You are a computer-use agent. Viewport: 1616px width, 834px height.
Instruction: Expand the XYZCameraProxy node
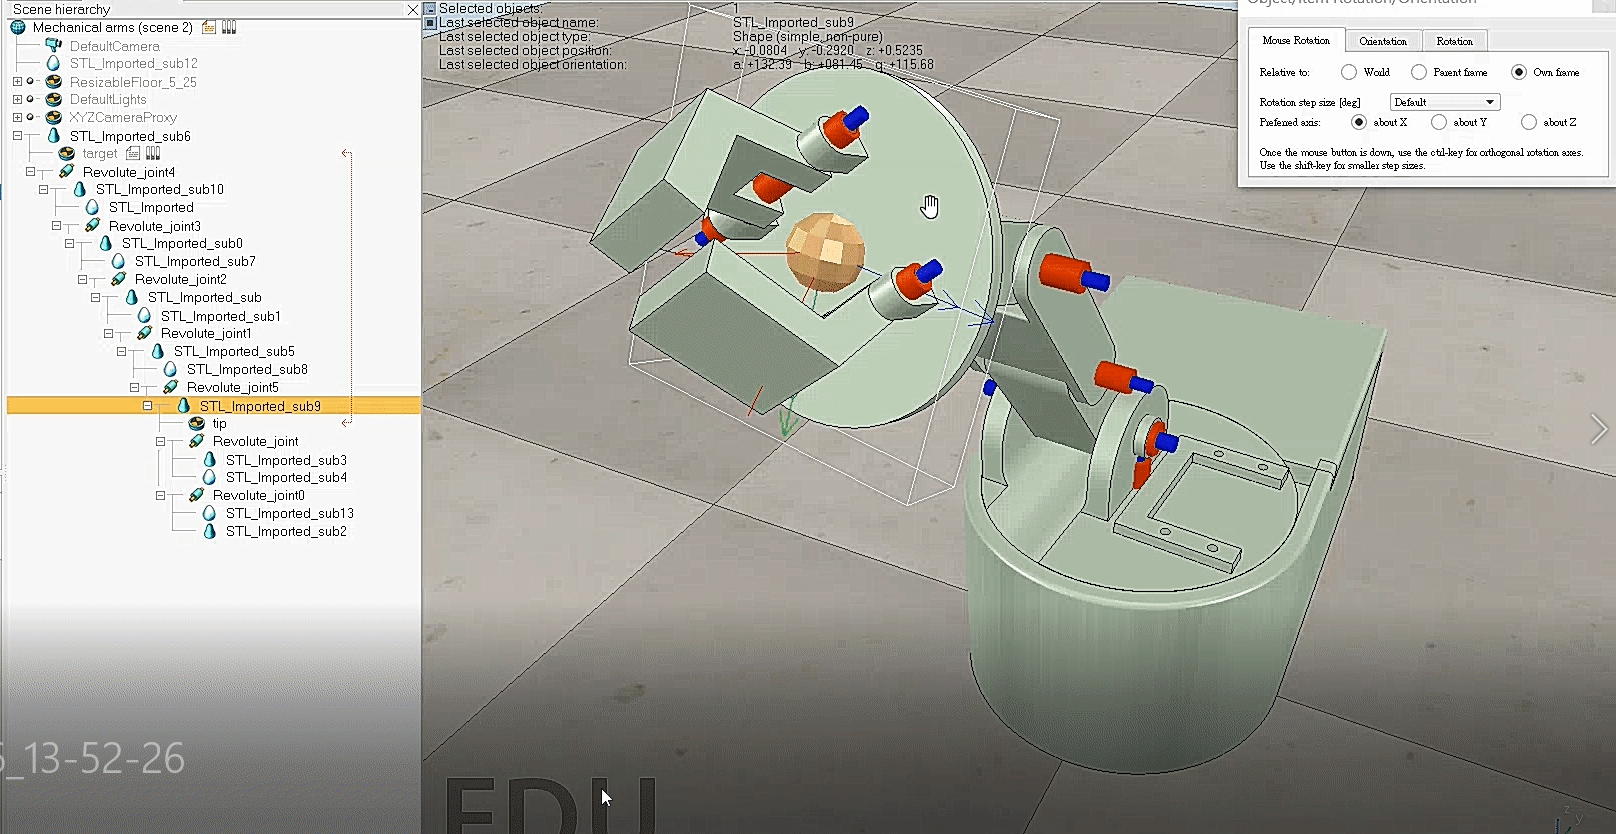click(x=17, y=117)
